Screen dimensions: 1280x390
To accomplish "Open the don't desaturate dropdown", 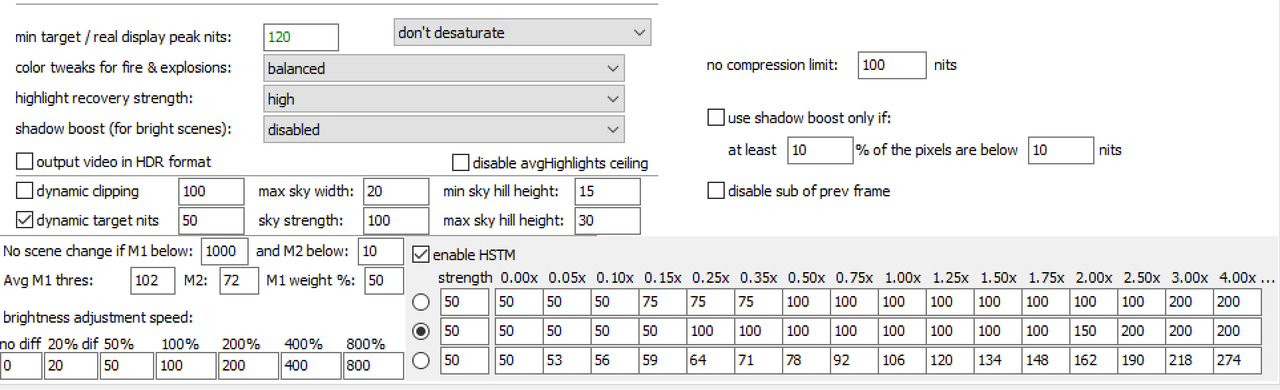I will click(x=522, y=33).
